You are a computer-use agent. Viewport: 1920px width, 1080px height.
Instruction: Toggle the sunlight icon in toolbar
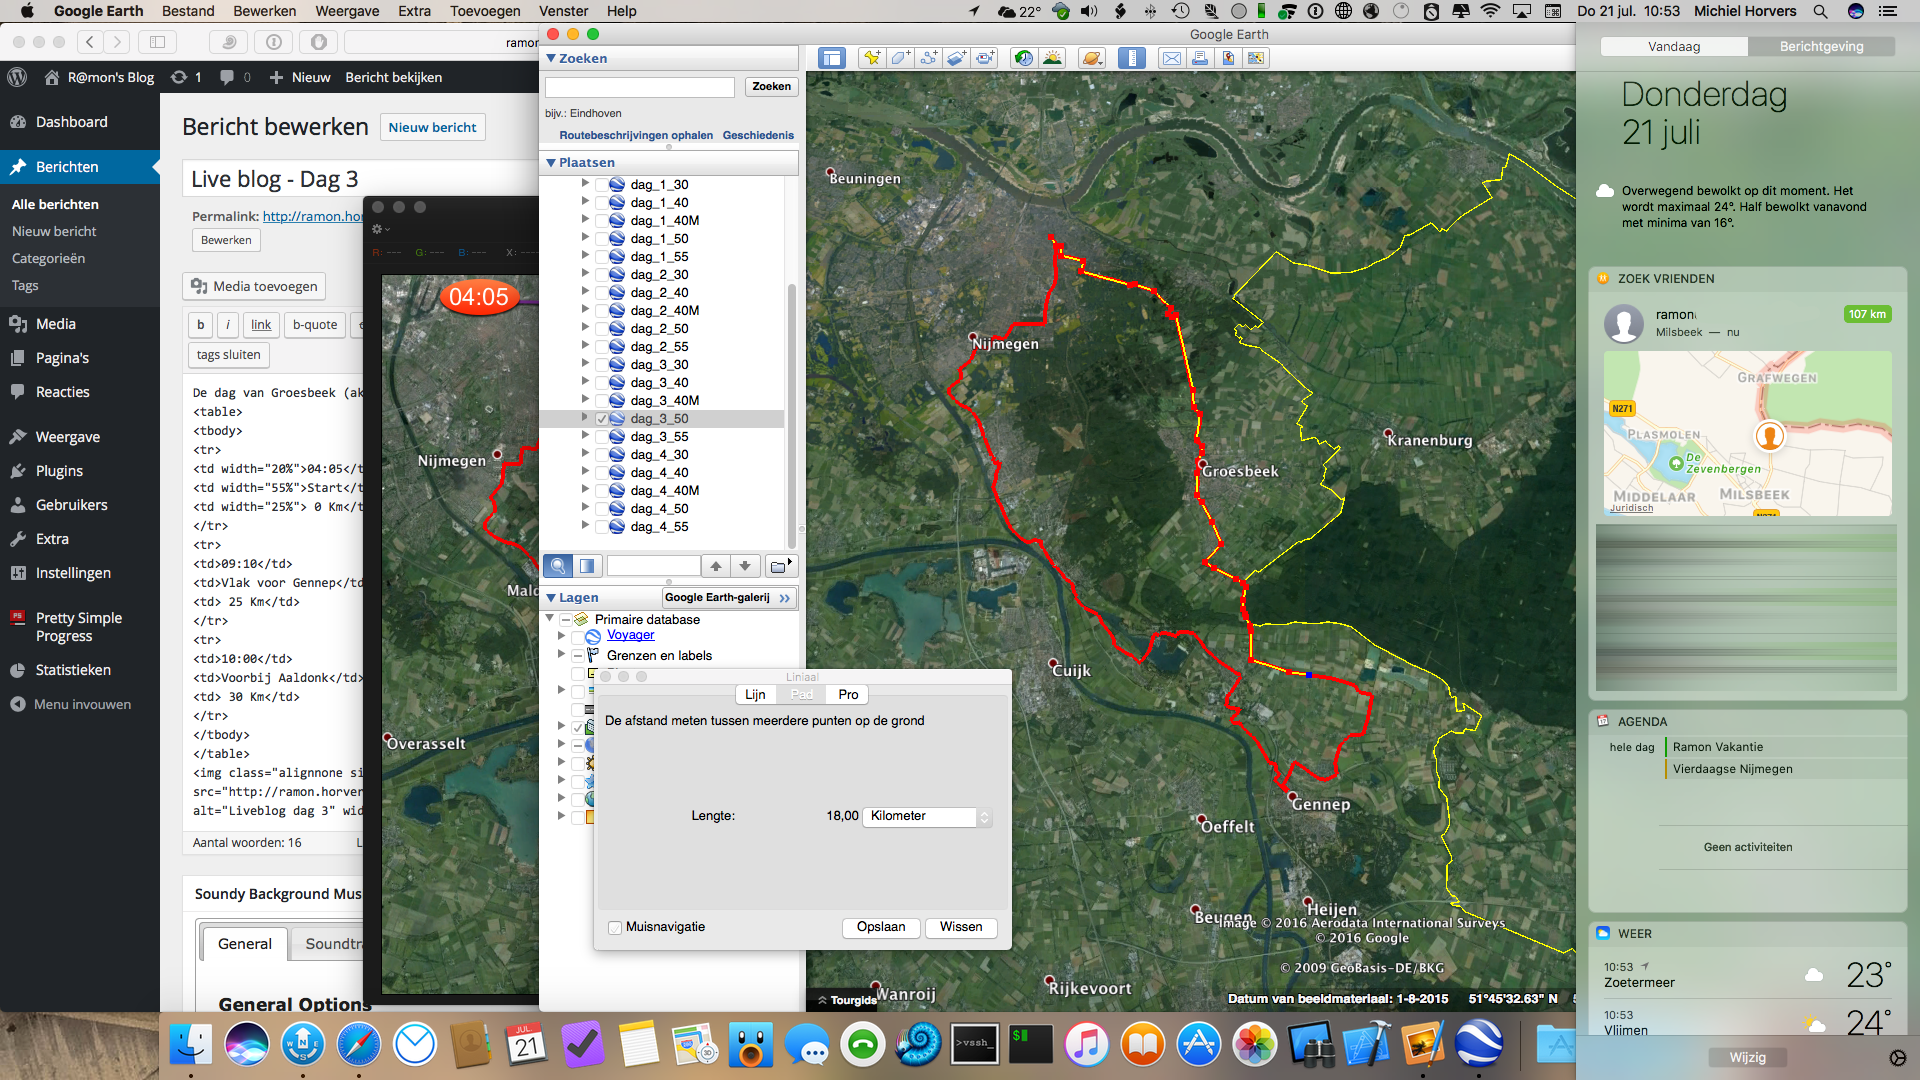click(1052, 58)
